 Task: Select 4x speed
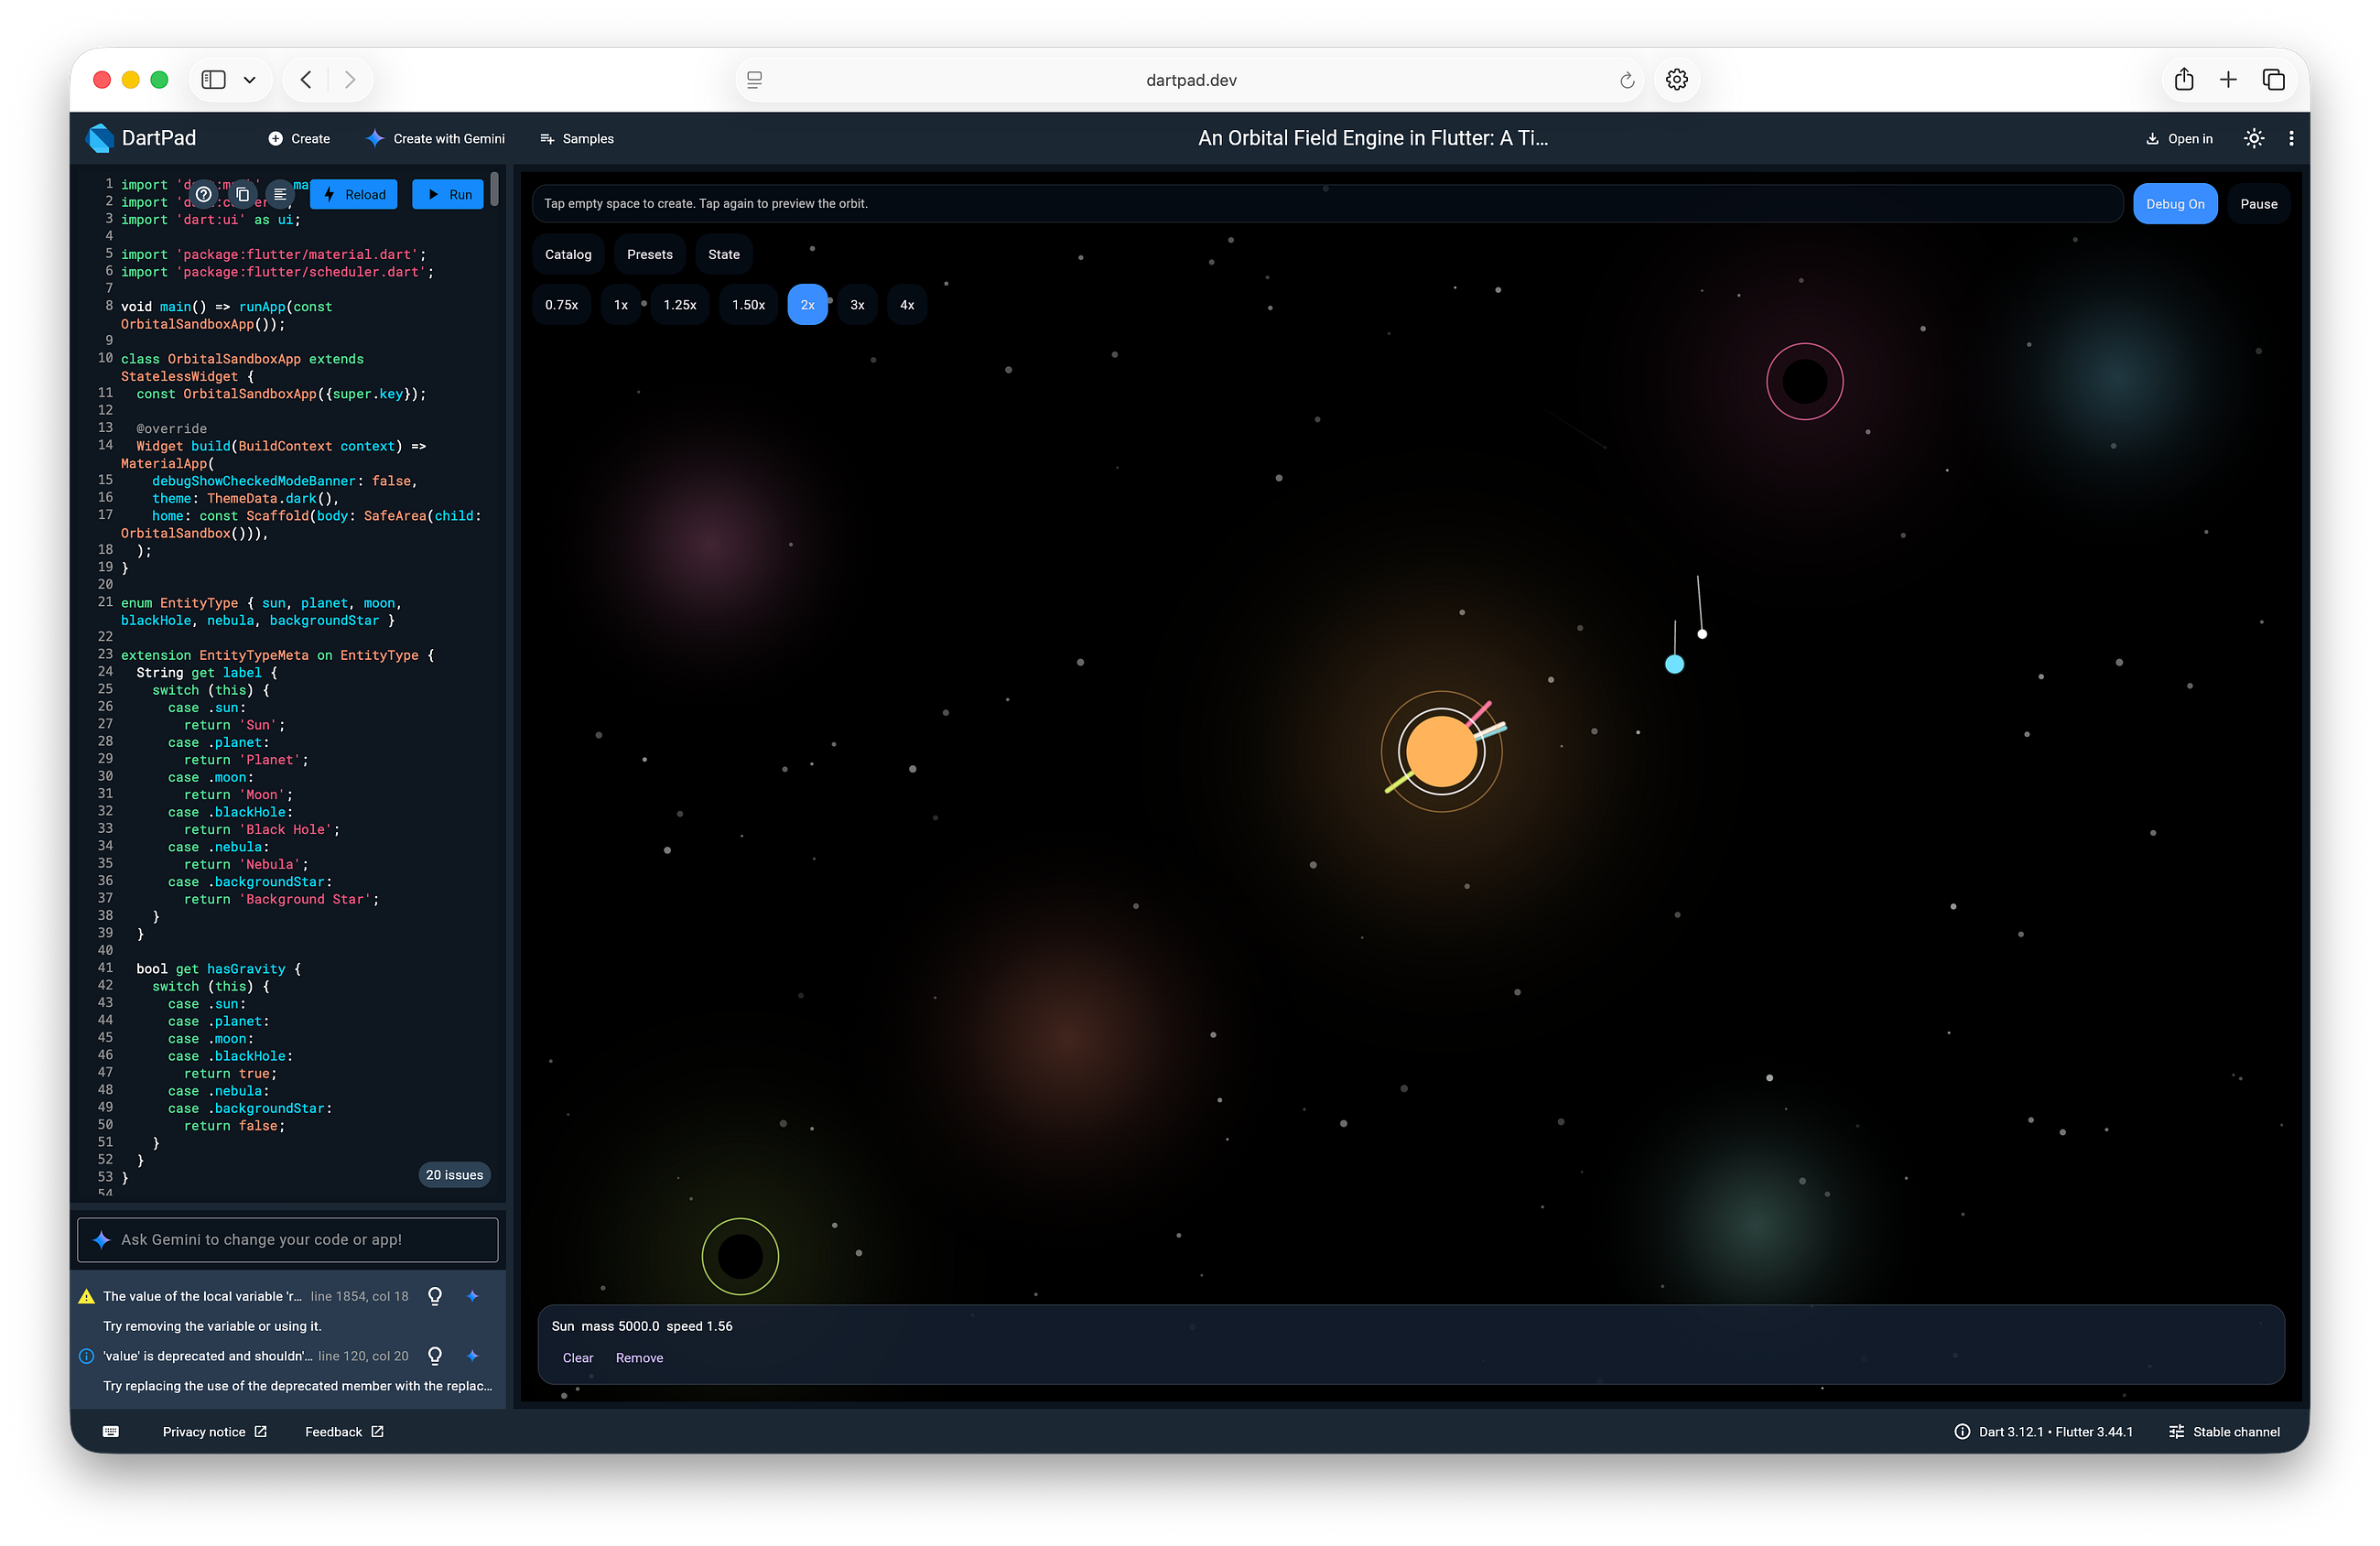click(x=907, y=305)
